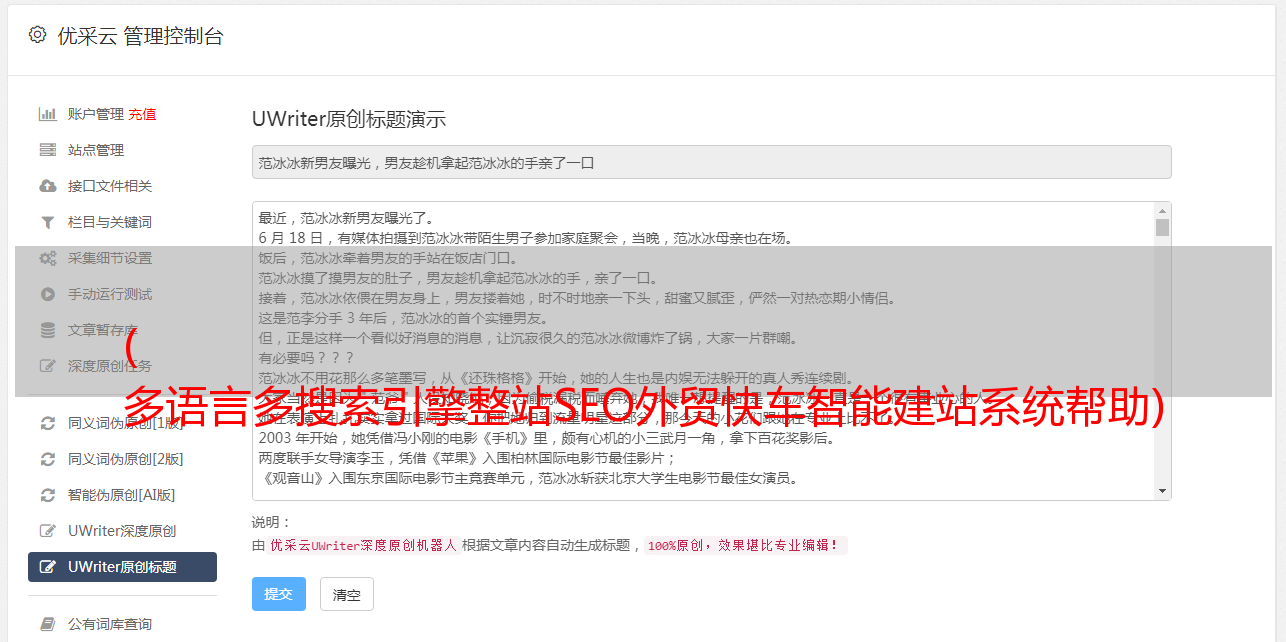Click the article box scrollbar down arrow

(x=1162, y=491)
